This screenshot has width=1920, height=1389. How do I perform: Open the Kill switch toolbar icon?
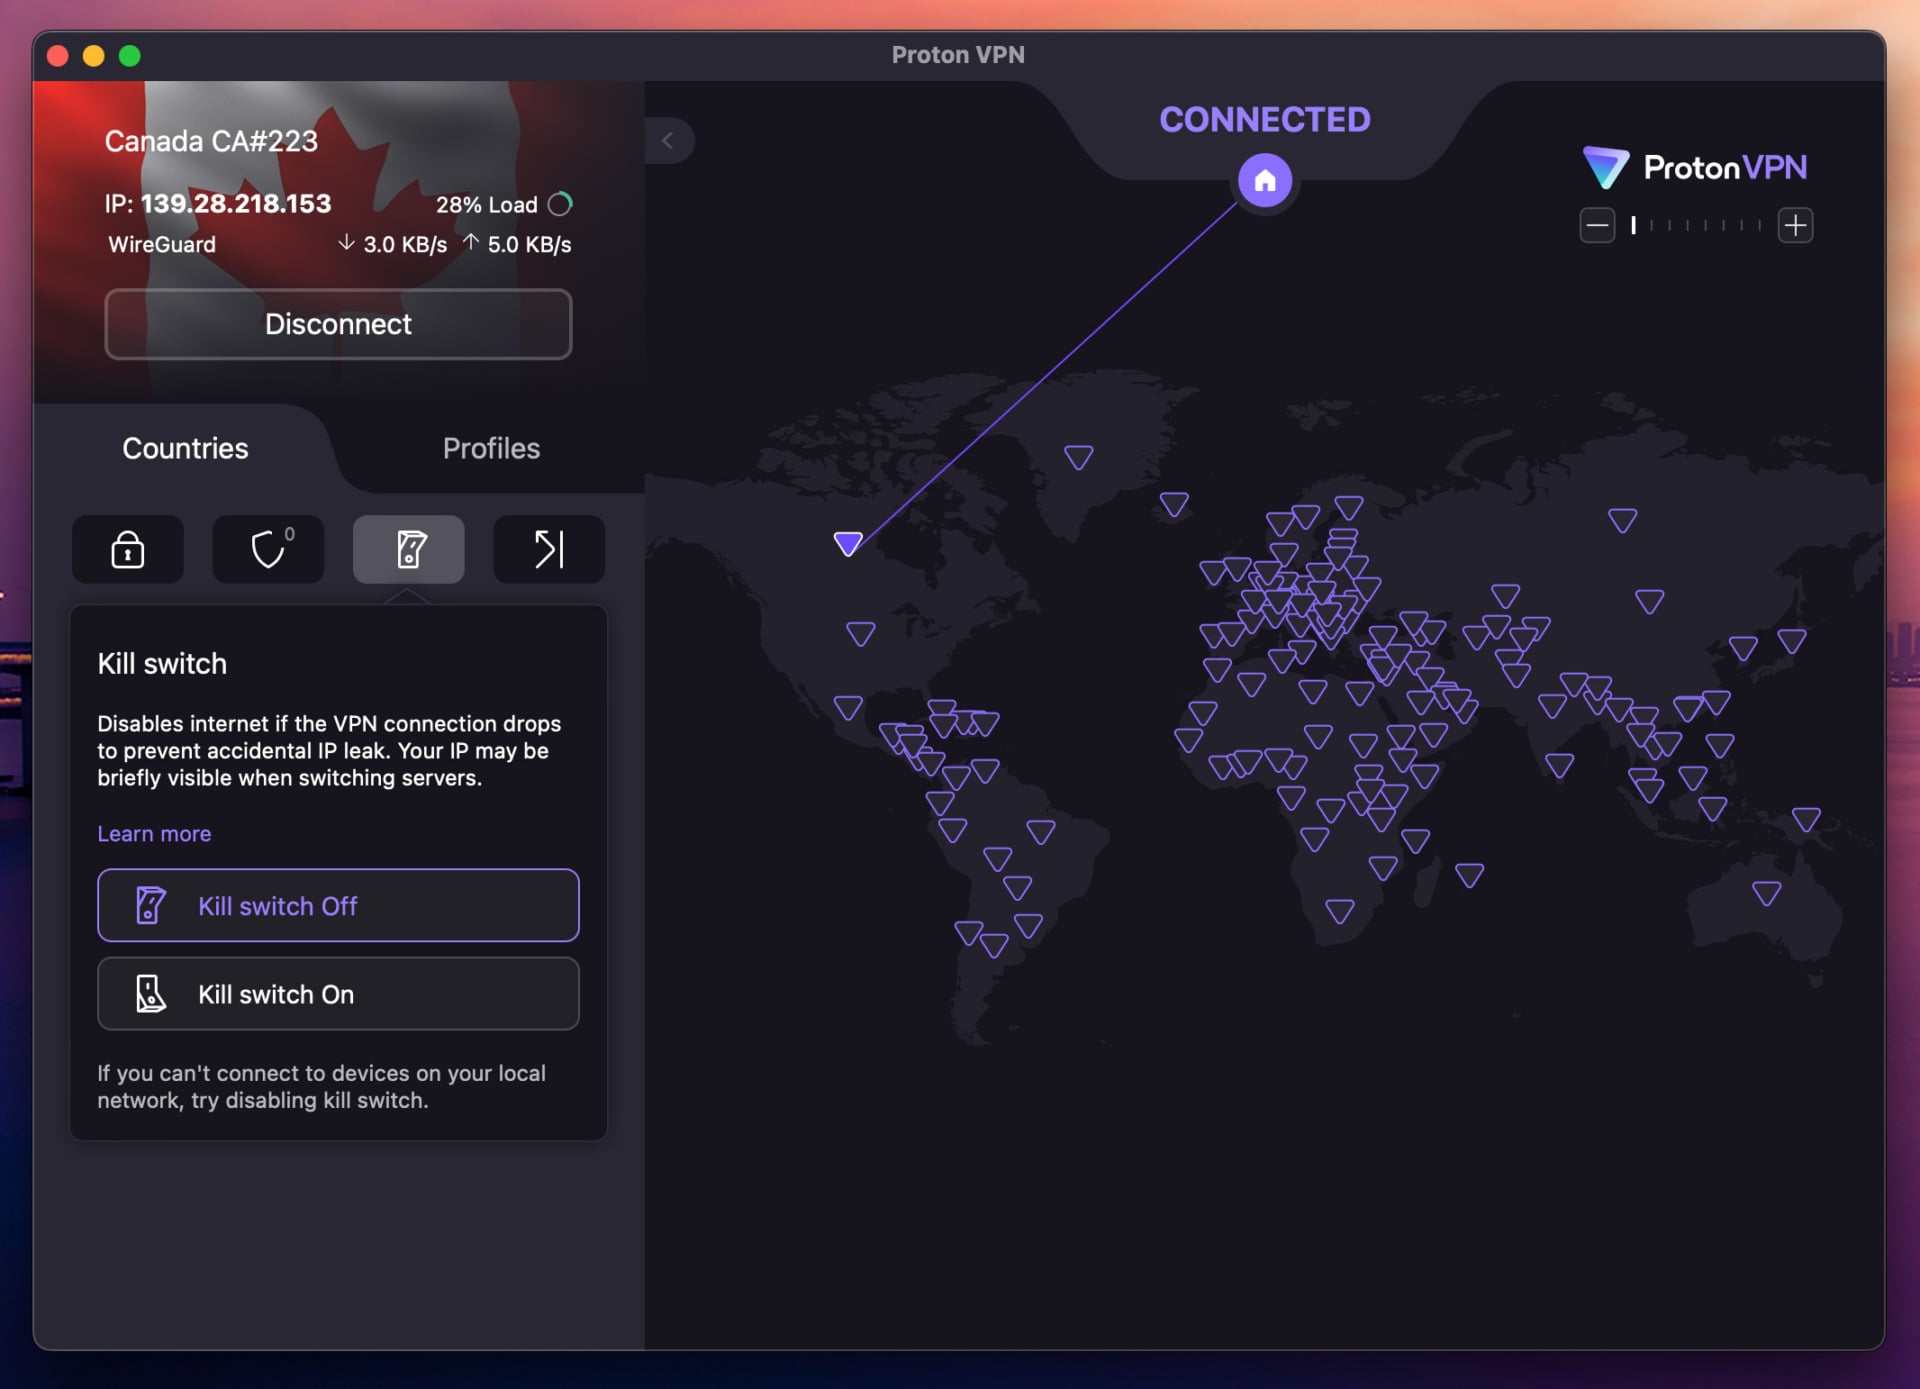click(x=409, y=549)
